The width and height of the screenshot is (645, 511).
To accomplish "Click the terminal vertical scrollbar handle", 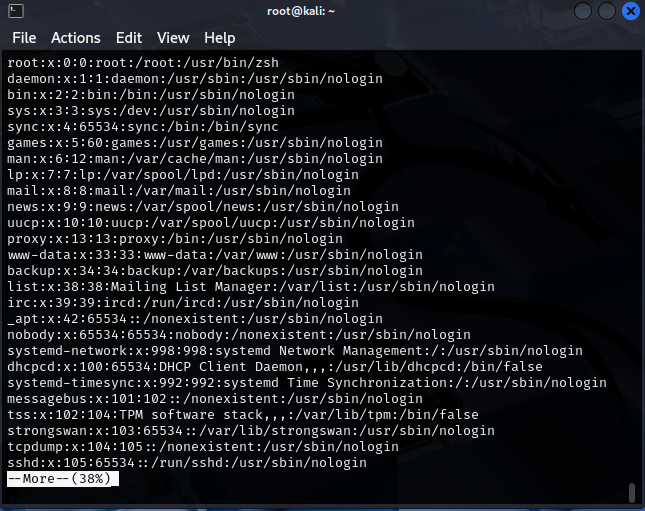I will 632,492.
